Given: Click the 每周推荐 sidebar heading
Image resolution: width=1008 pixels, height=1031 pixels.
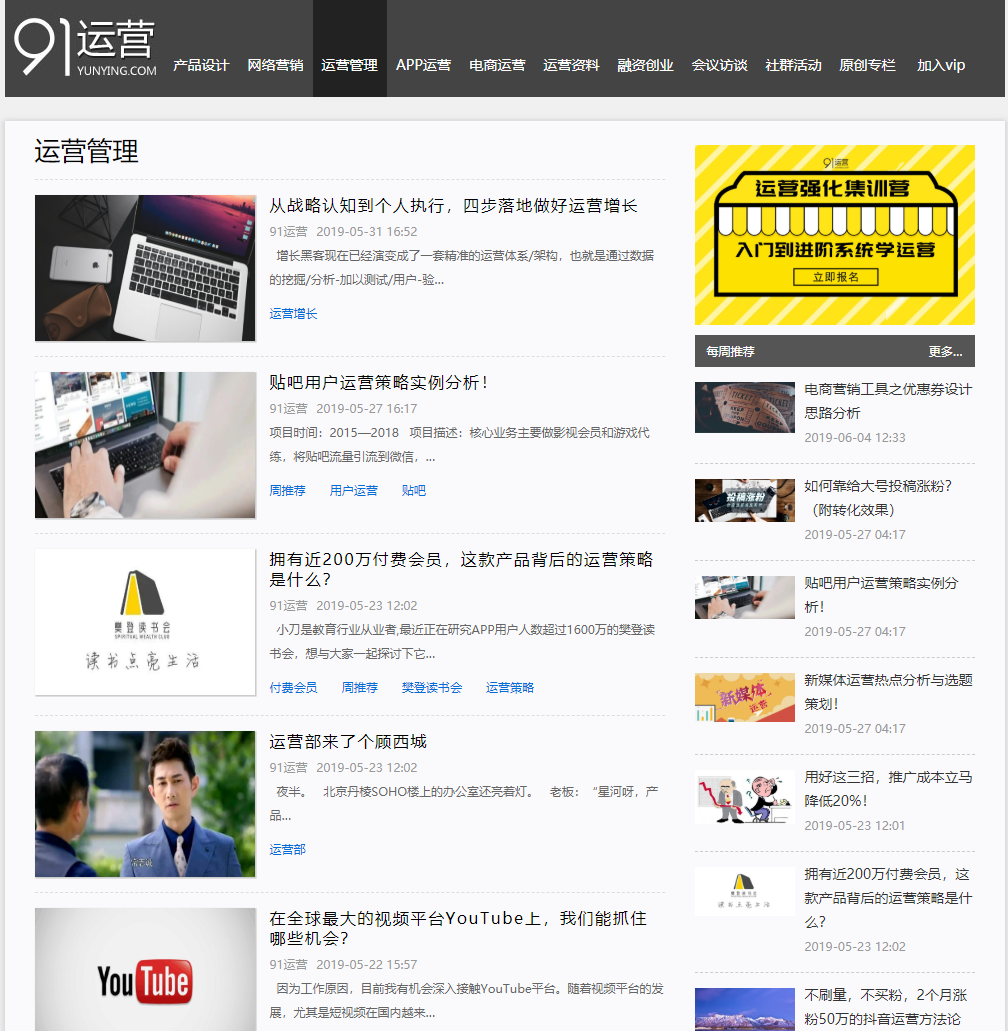Looking at the screenshot, I should tap(730, 352).
